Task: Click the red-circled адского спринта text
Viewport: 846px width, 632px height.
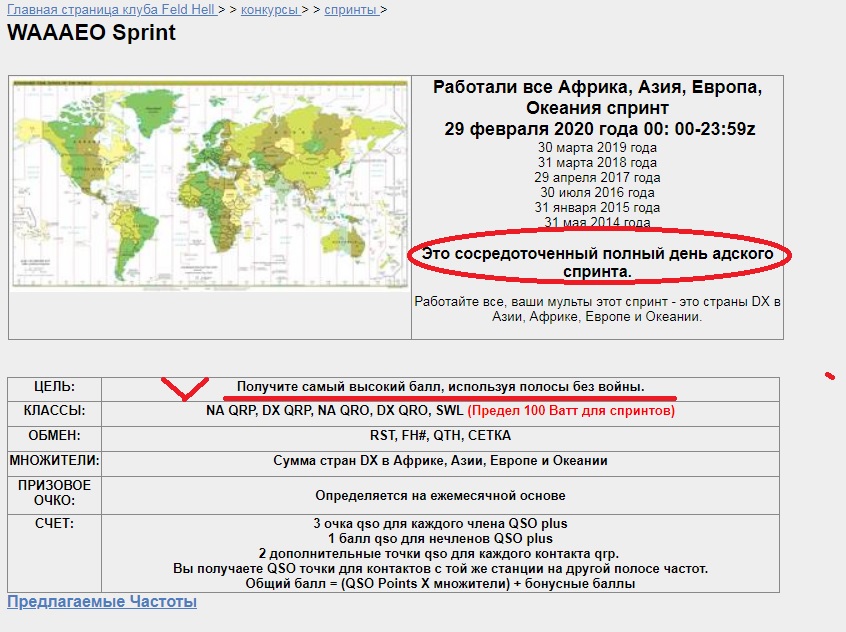Action: pyautogui.click(x=597, y=263)
